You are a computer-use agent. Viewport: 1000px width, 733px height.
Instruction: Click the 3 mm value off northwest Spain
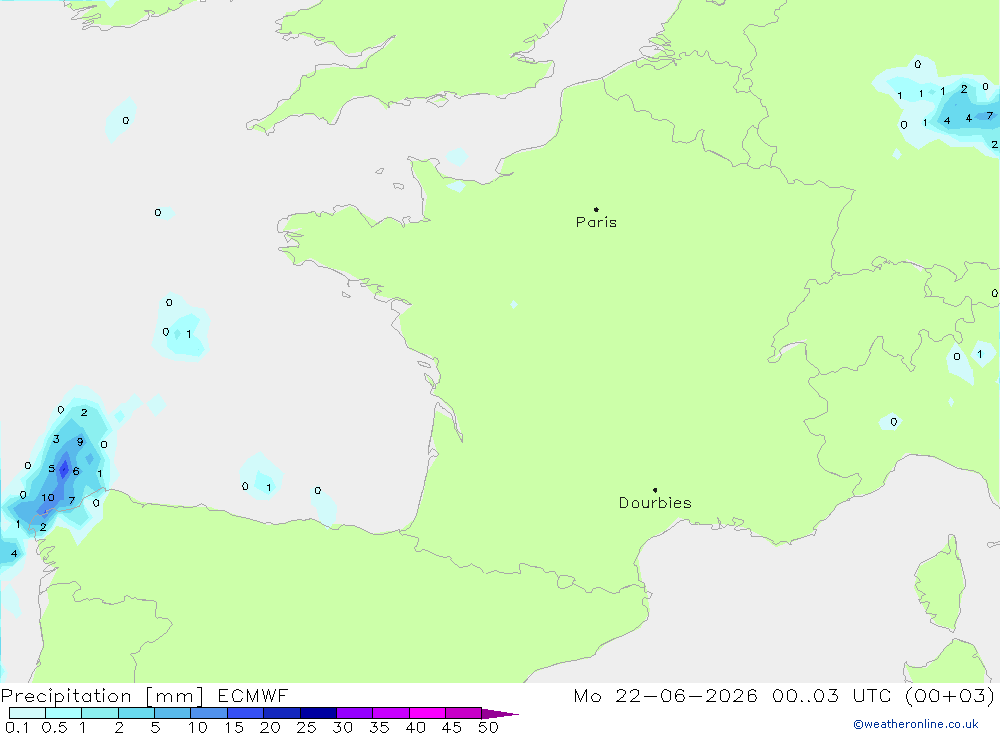[x=56, y=439]
